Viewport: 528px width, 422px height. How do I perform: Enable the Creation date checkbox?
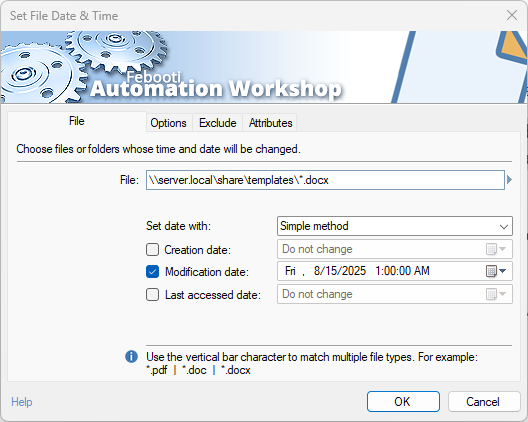click(153, 250)
